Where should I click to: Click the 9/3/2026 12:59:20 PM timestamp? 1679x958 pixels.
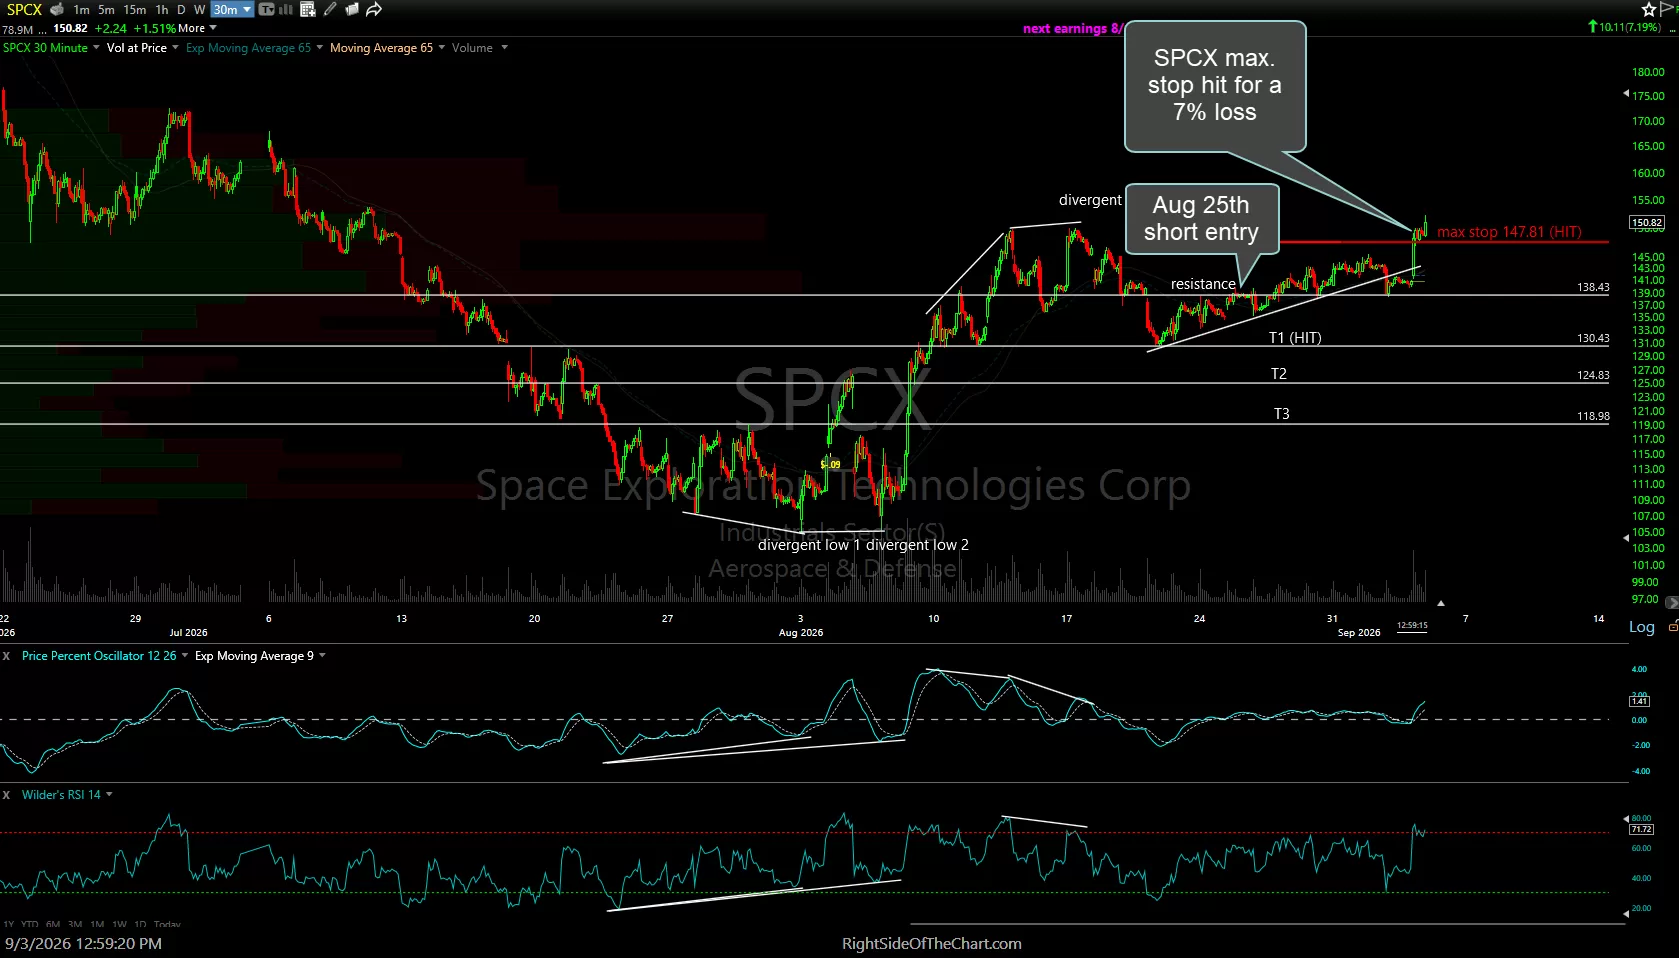[83, 944]
